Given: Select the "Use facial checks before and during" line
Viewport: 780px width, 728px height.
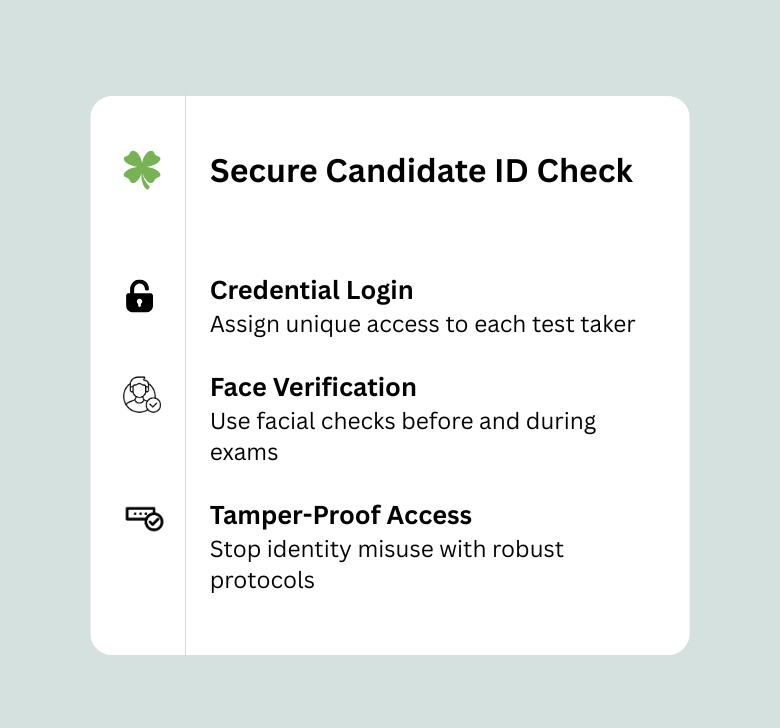Looking at the screenshot, I should pos(403,421).
